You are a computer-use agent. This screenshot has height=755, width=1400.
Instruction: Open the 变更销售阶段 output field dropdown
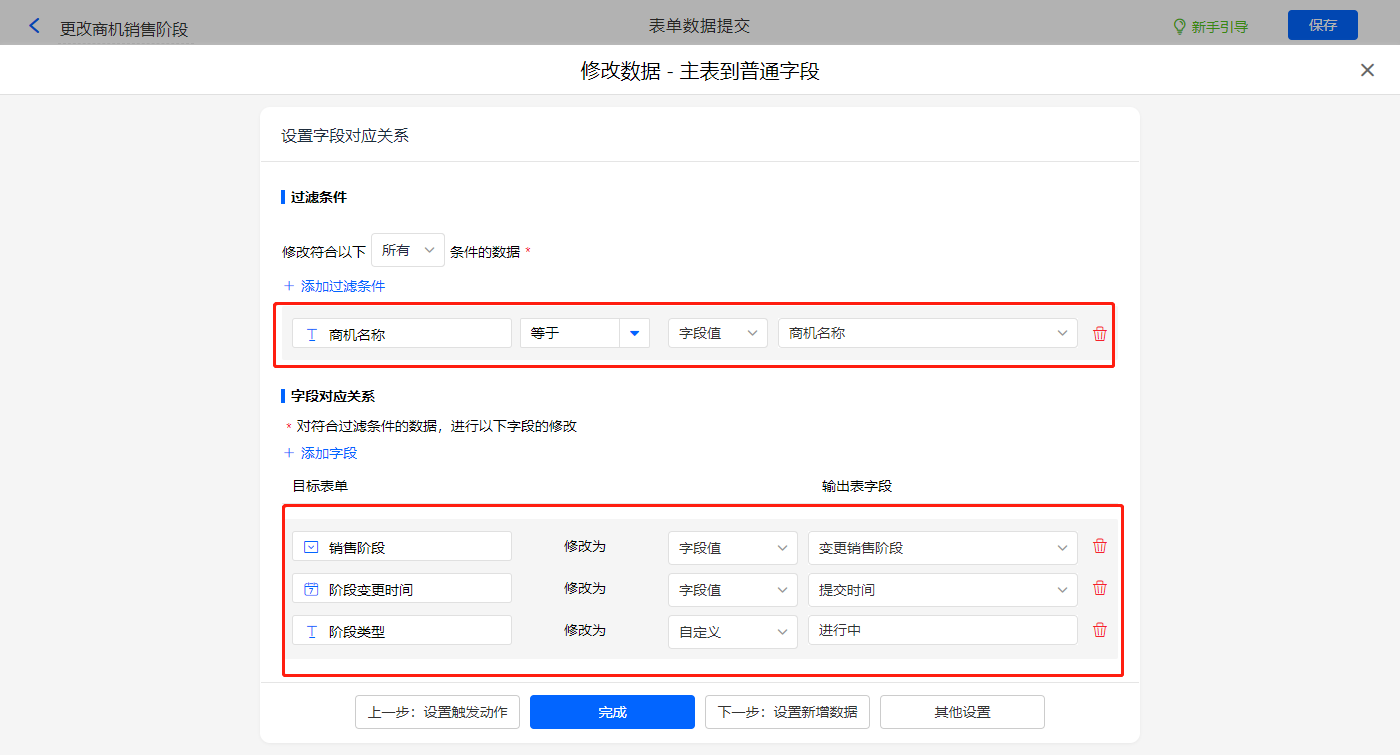coord(942,548)
